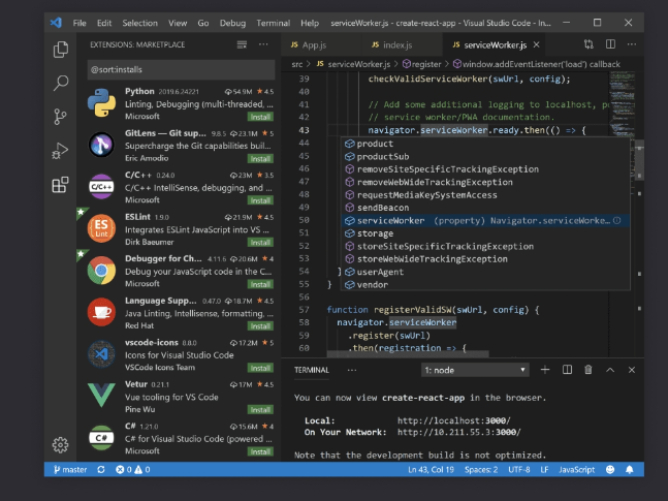
Task: Install the vscode-icons extension
Action: [260, 368]
